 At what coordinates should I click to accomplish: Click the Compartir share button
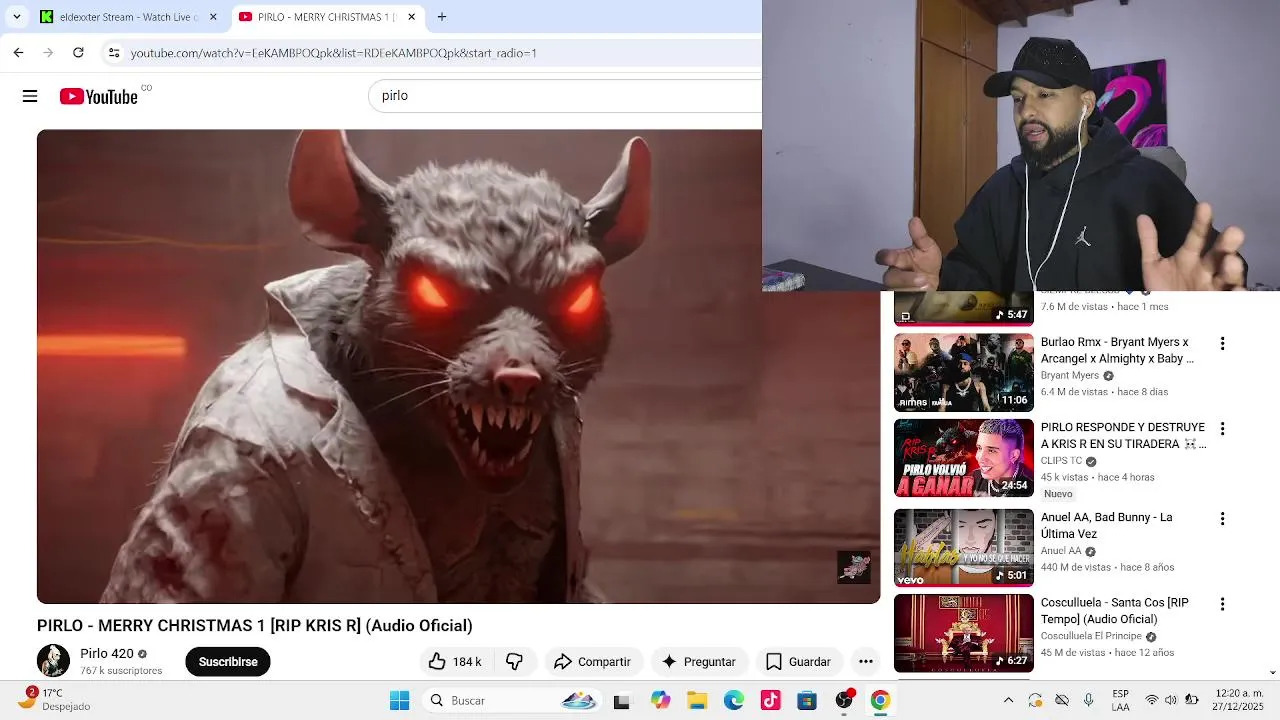click(592, 661)
